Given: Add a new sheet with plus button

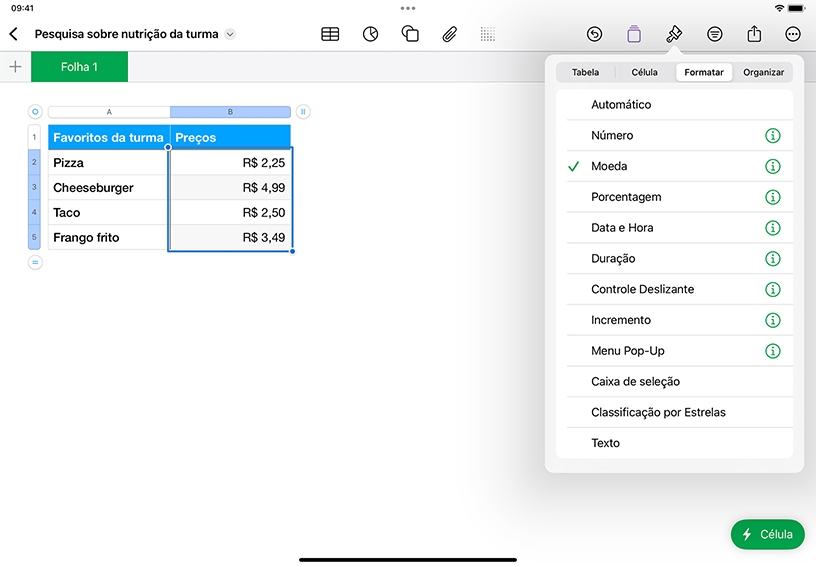Looking at the screenshot, I should [16, 67].
